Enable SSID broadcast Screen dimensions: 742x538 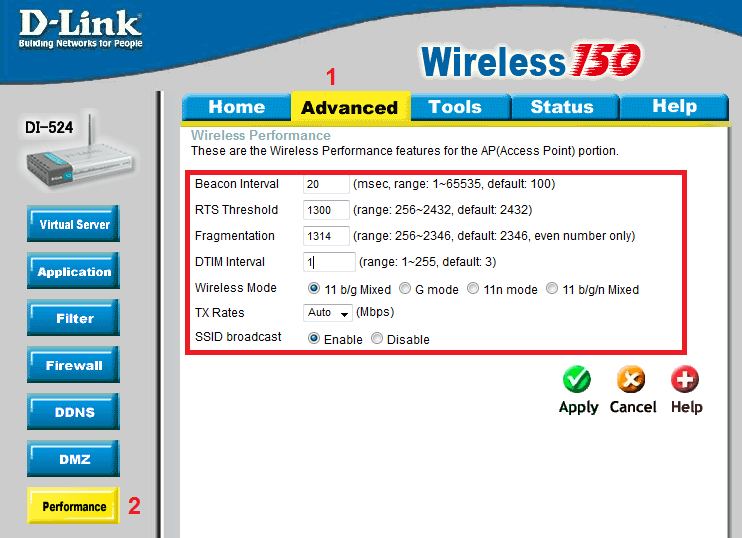pyautogui.click(x=313, y=338)
